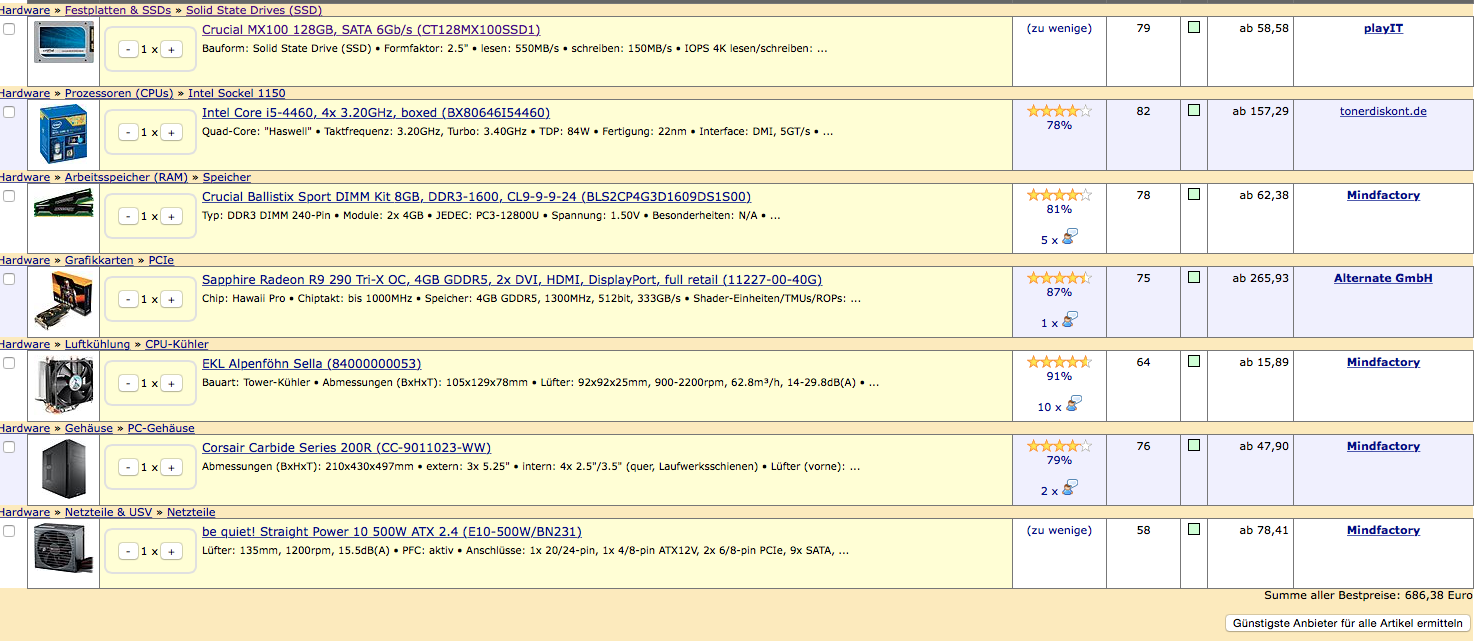Toggle green availability box for Intel Core i5-4460
The image size is (1484, 641).
point(1194,111)
